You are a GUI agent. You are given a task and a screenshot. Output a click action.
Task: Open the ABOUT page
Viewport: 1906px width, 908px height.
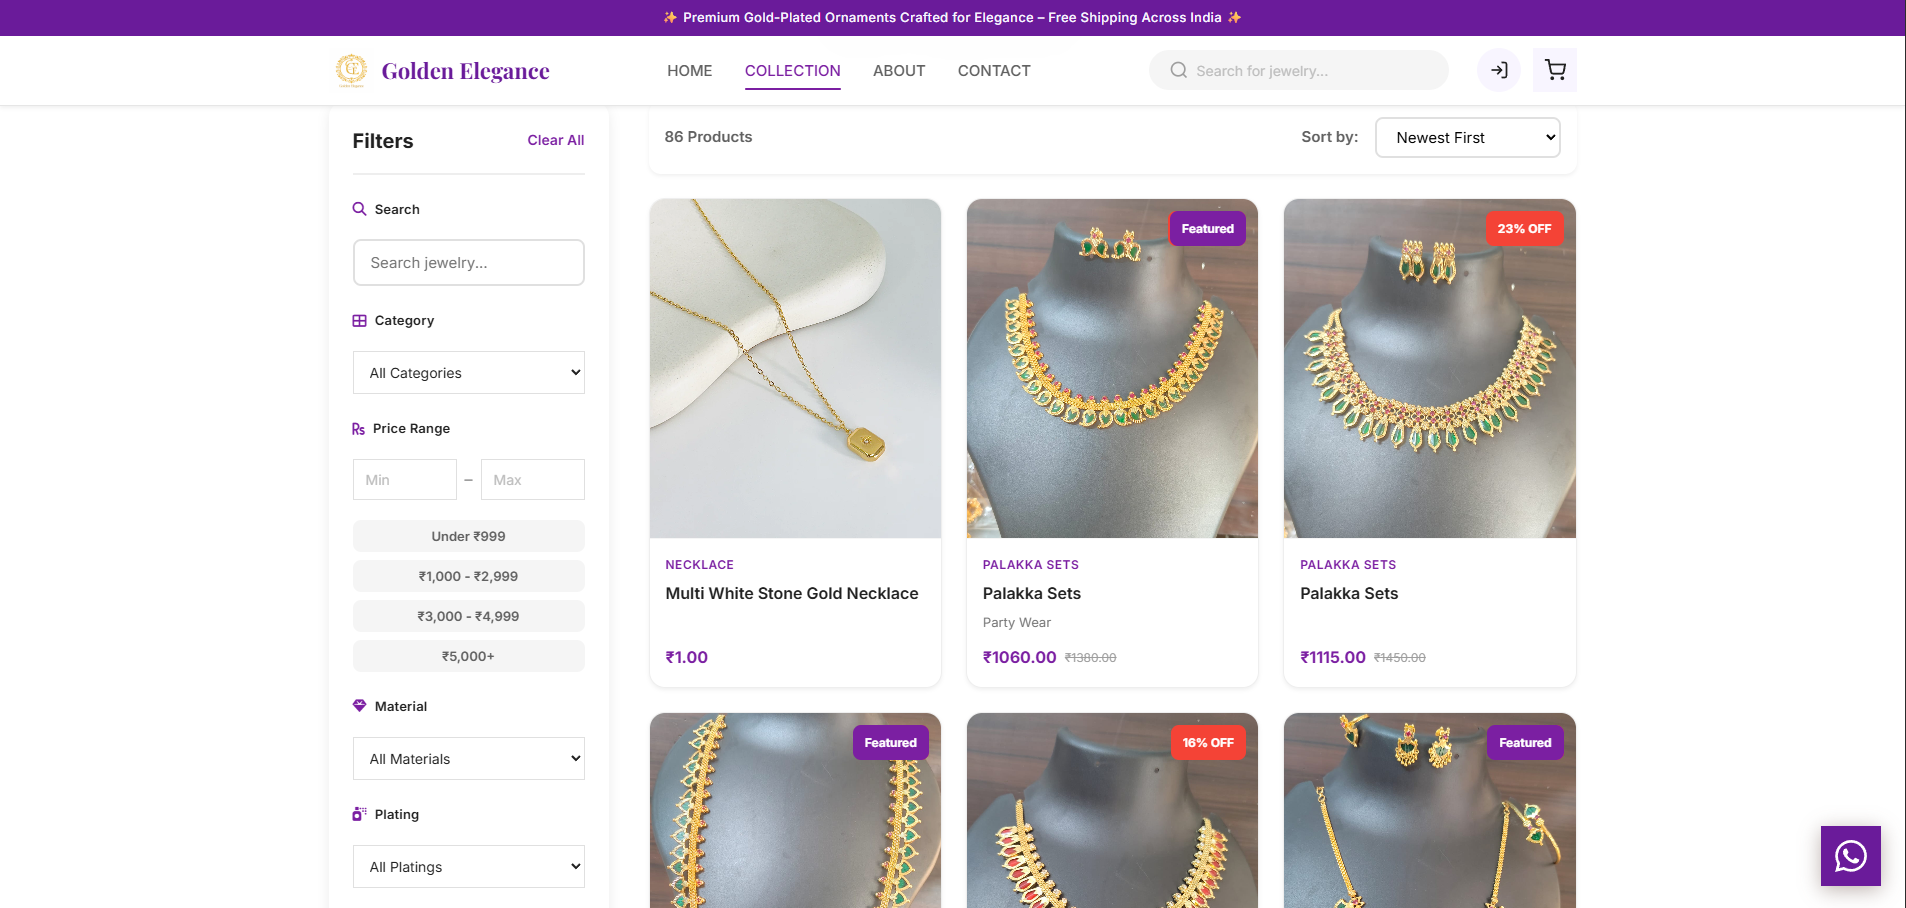click(x=899, y=71)
